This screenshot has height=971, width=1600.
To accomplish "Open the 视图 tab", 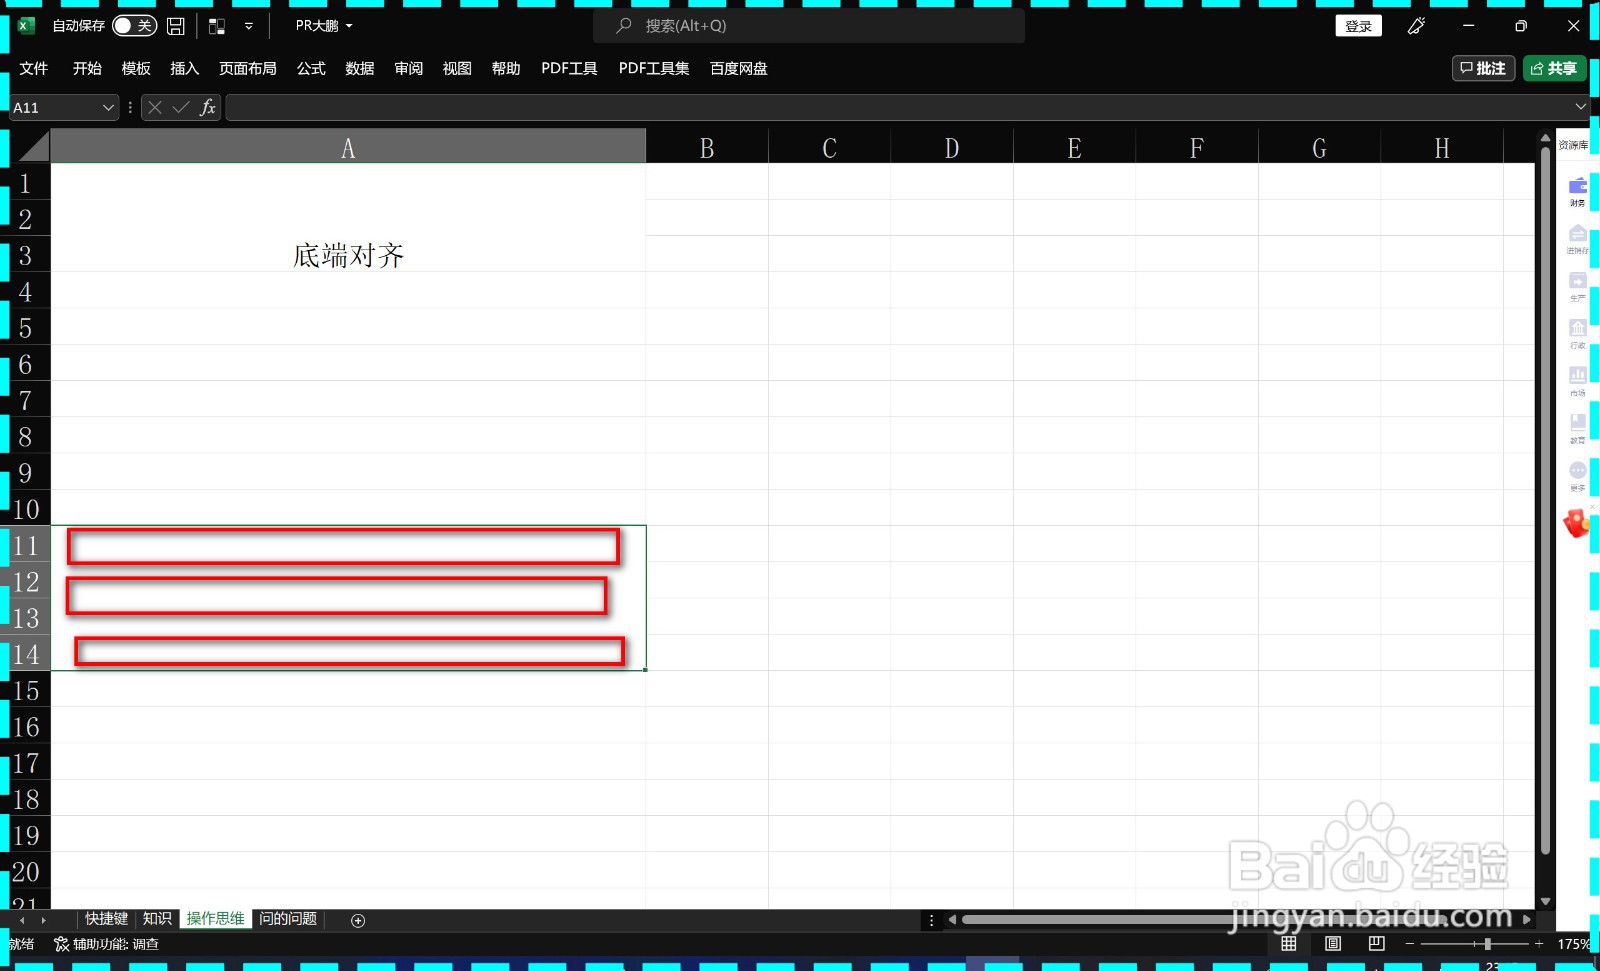I will 457,68.
